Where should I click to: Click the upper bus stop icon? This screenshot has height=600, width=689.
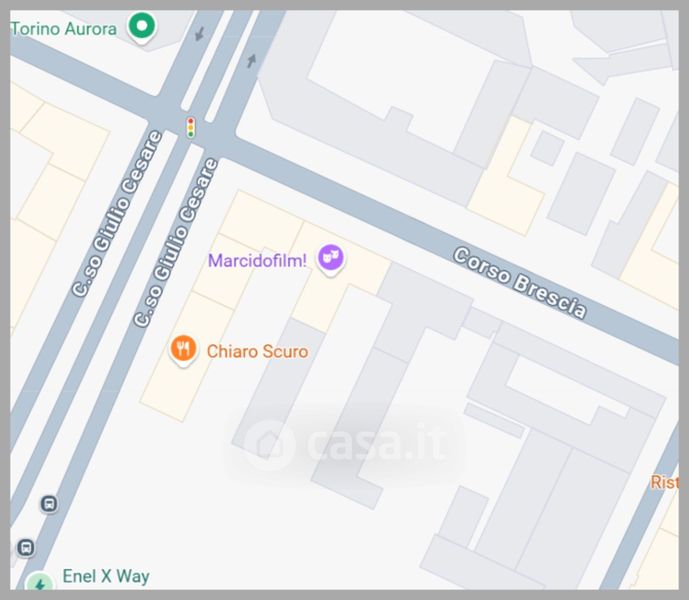pos(49,504)
